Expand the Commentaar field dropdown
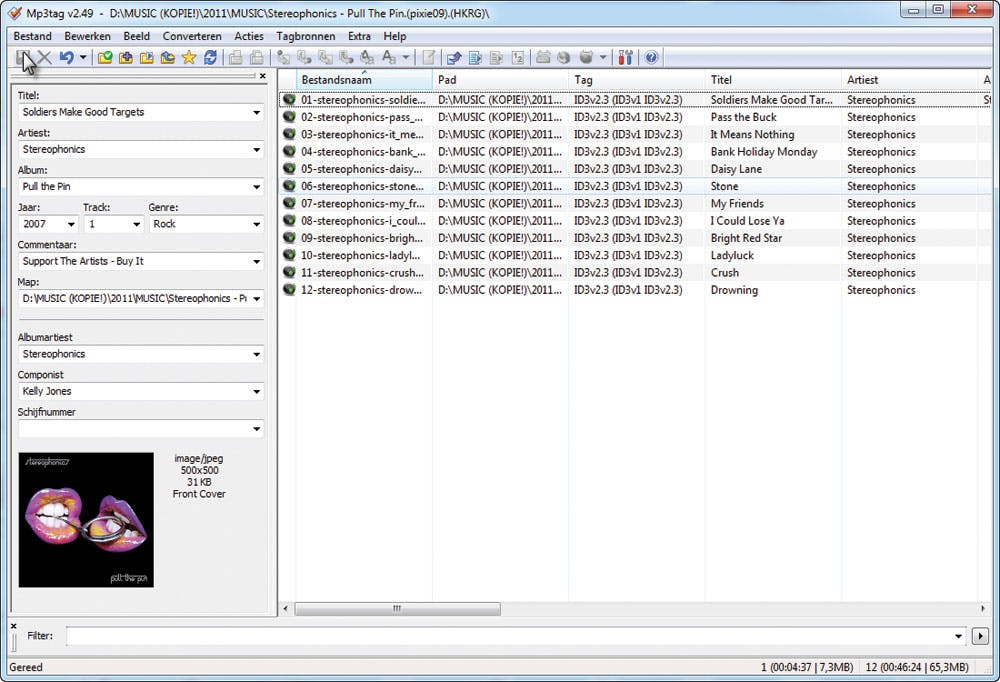 [x=256, y=262]
